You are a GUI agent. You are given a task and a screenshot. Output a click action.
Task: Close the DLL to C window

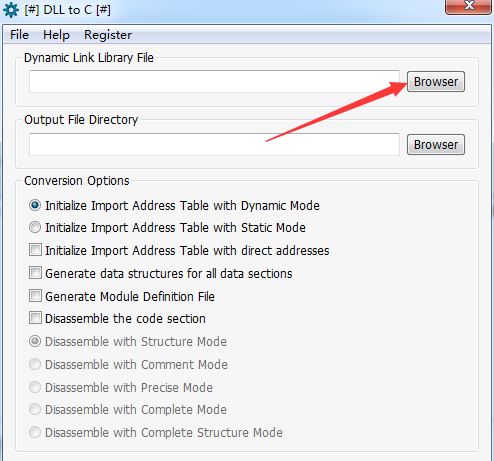469,6
